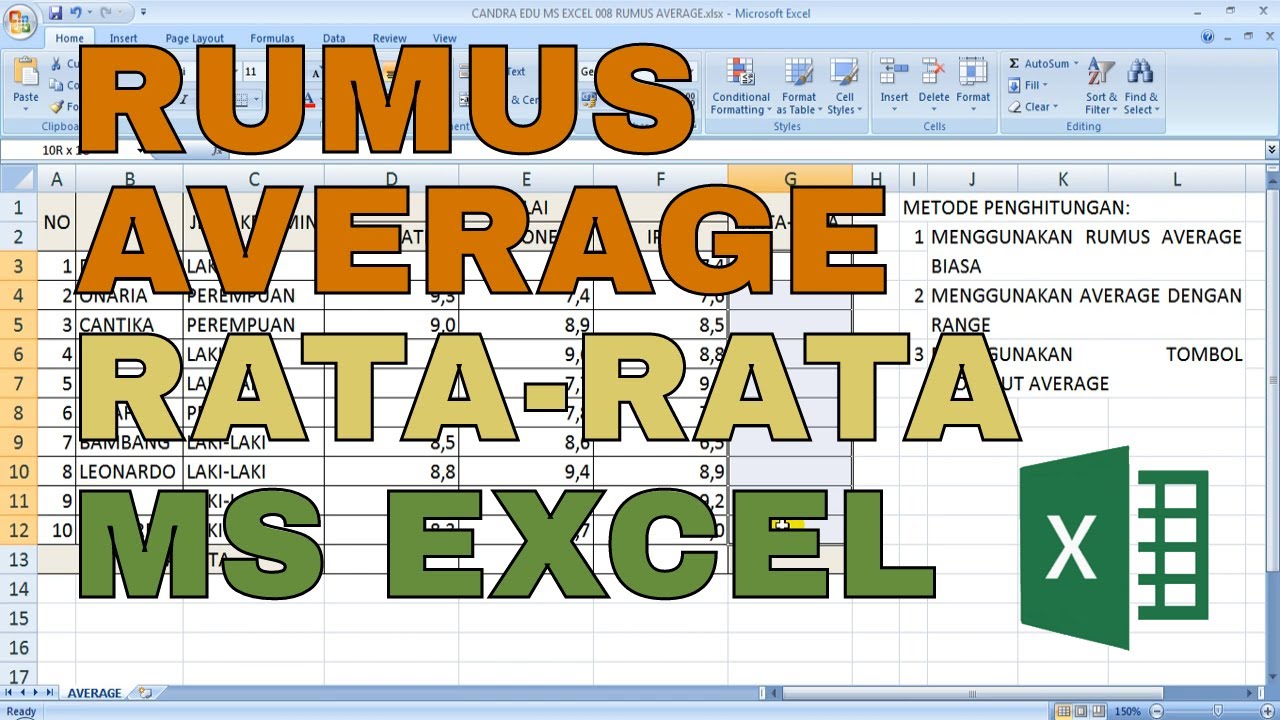Open the View ribbon tab
Viewport: 1280px width, 720px height.
coord(445,38)
